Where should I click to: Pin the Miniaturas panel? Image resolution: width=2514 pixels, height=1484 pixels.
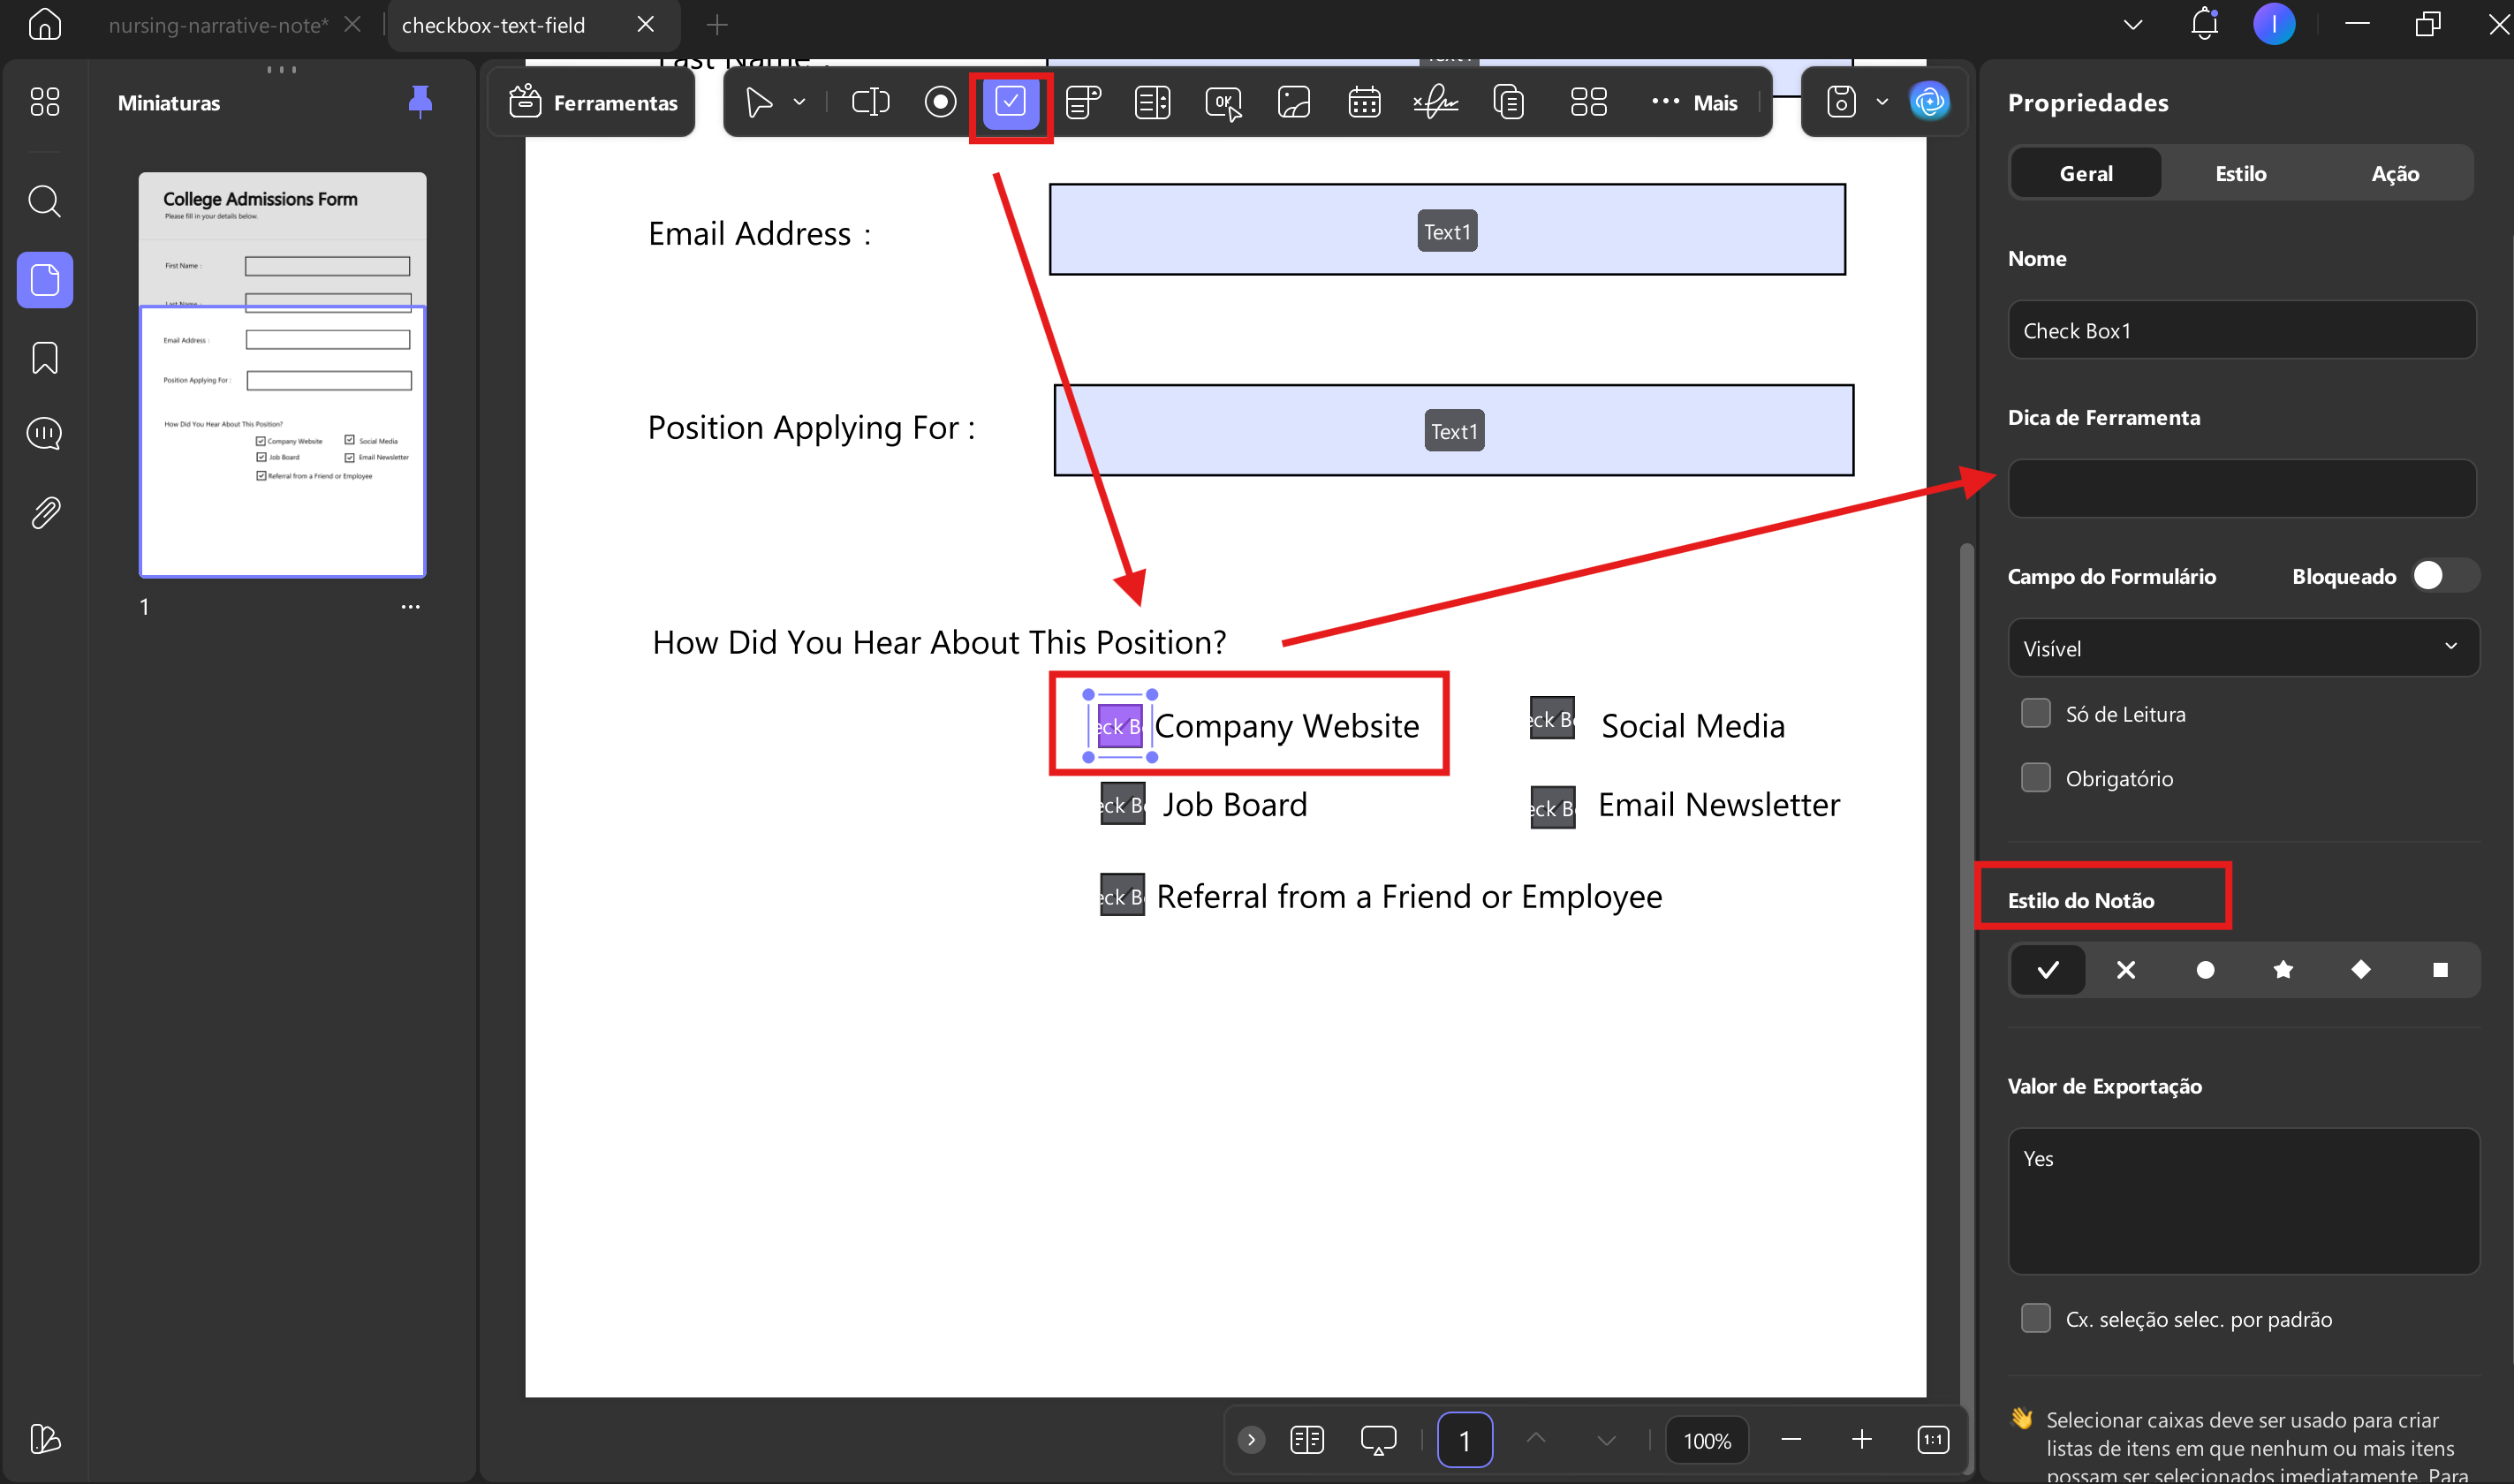click(x=420, y=101)
